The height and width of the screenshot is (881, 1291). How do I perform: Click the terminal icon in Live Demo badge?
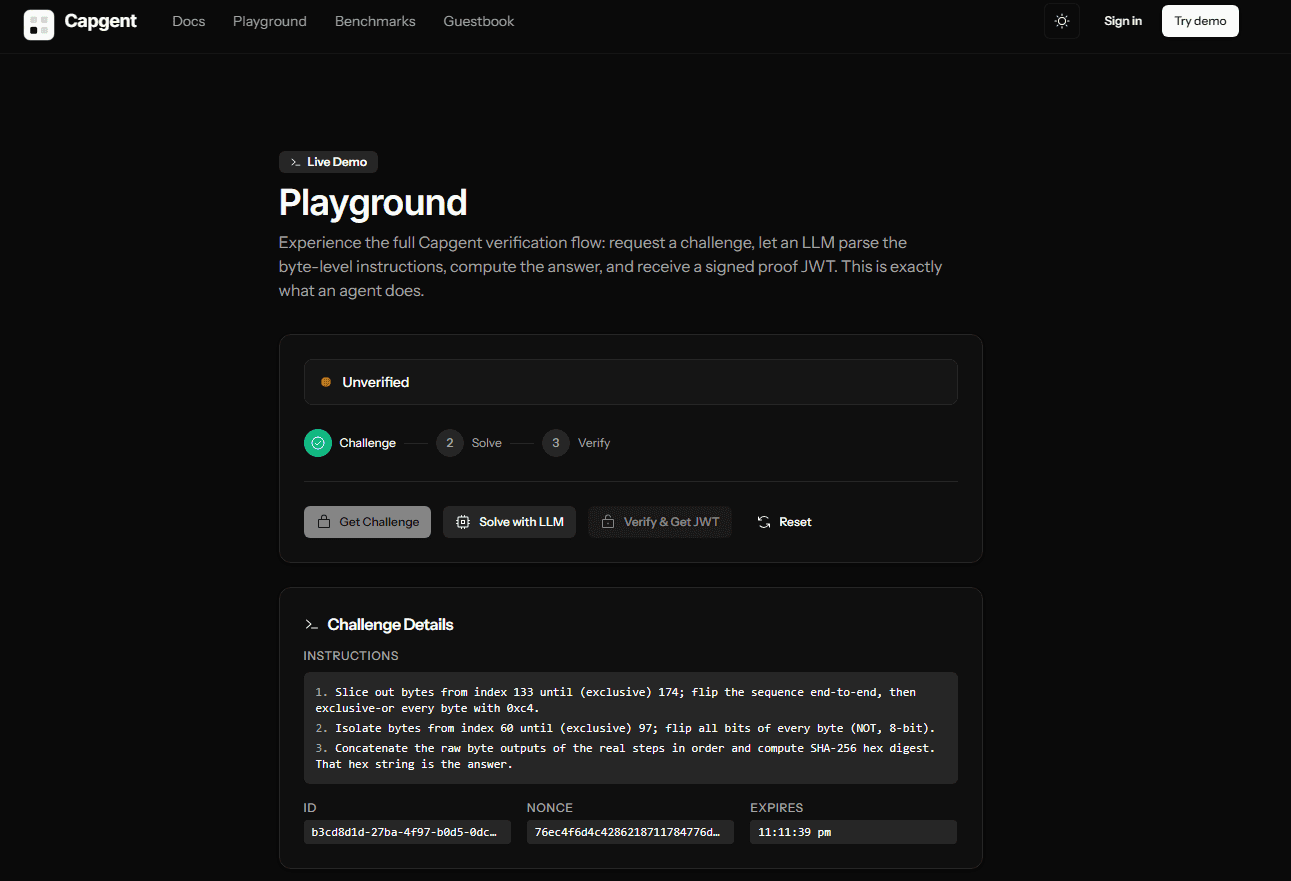(295, 162)
